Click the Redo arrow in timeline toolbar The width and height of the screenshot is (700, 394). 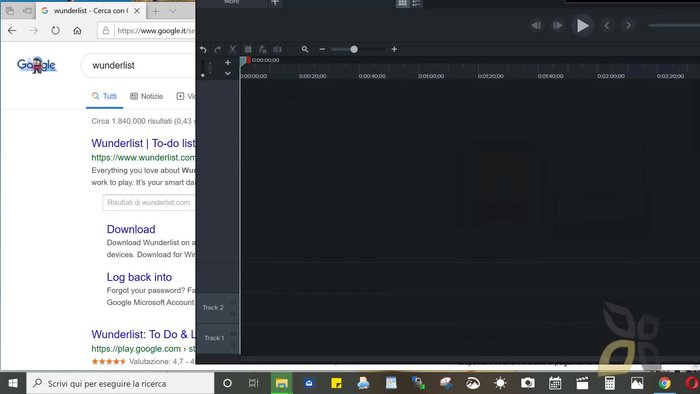pyautogui.click(x=218, y=50)
